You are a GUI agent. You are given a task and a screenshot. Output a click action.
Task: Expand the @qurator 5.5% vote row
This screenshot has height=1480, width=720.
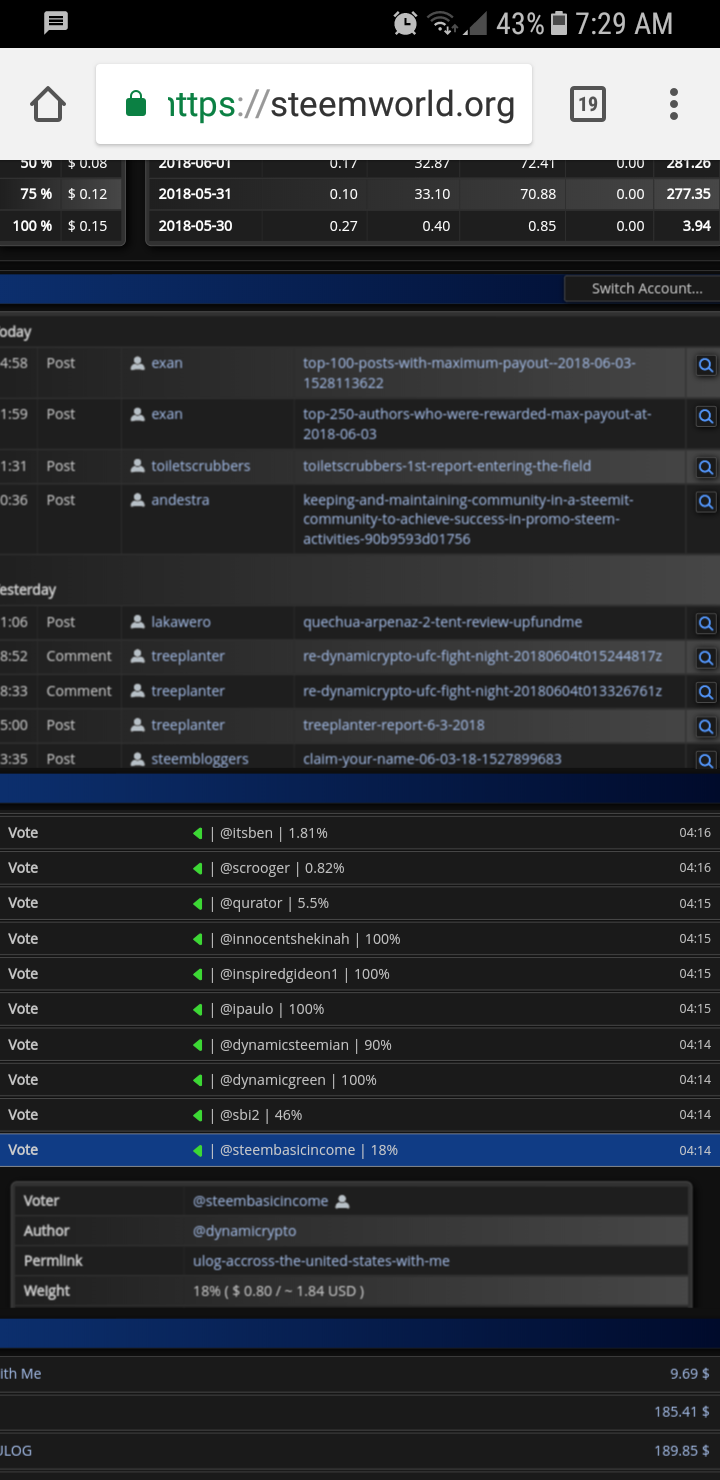point(360,903)
